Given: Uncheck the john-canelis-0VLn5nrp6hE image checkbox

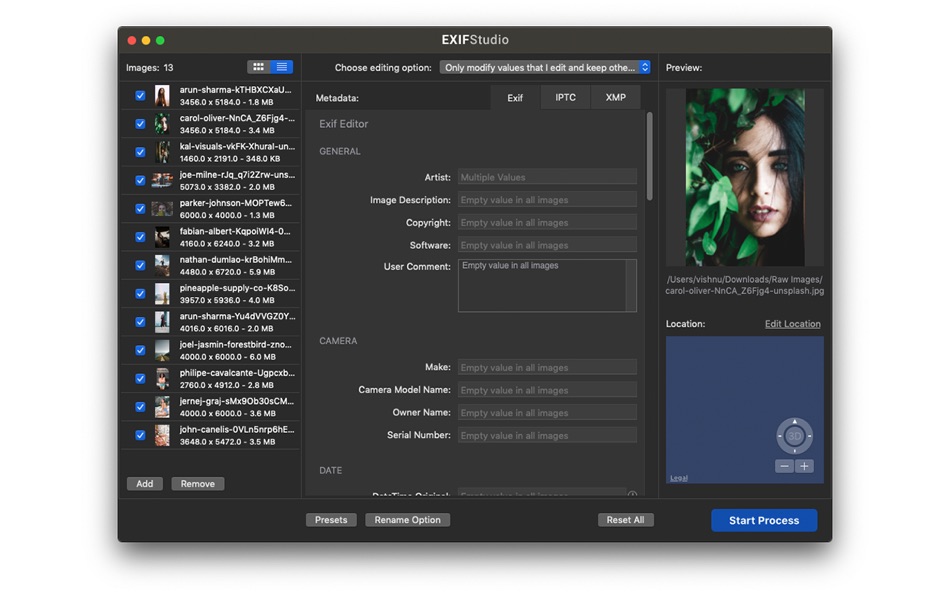Looking at the screenshot, I should coord(140,435).
